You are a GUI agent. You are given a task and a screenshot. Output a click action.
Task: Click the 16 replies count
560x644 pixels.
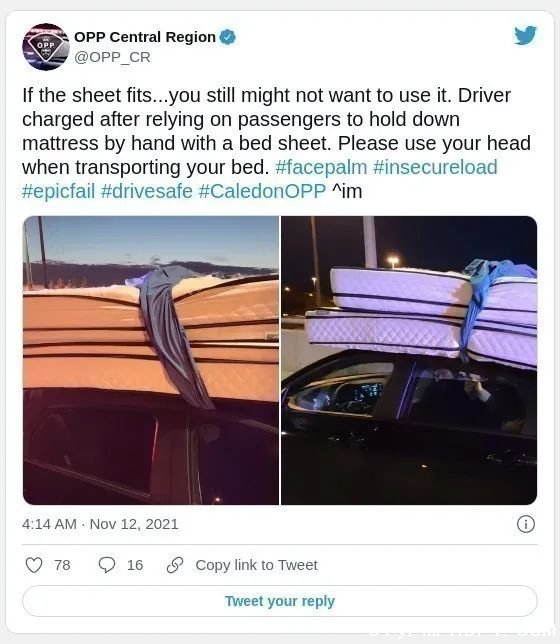[x=135, y=565]
